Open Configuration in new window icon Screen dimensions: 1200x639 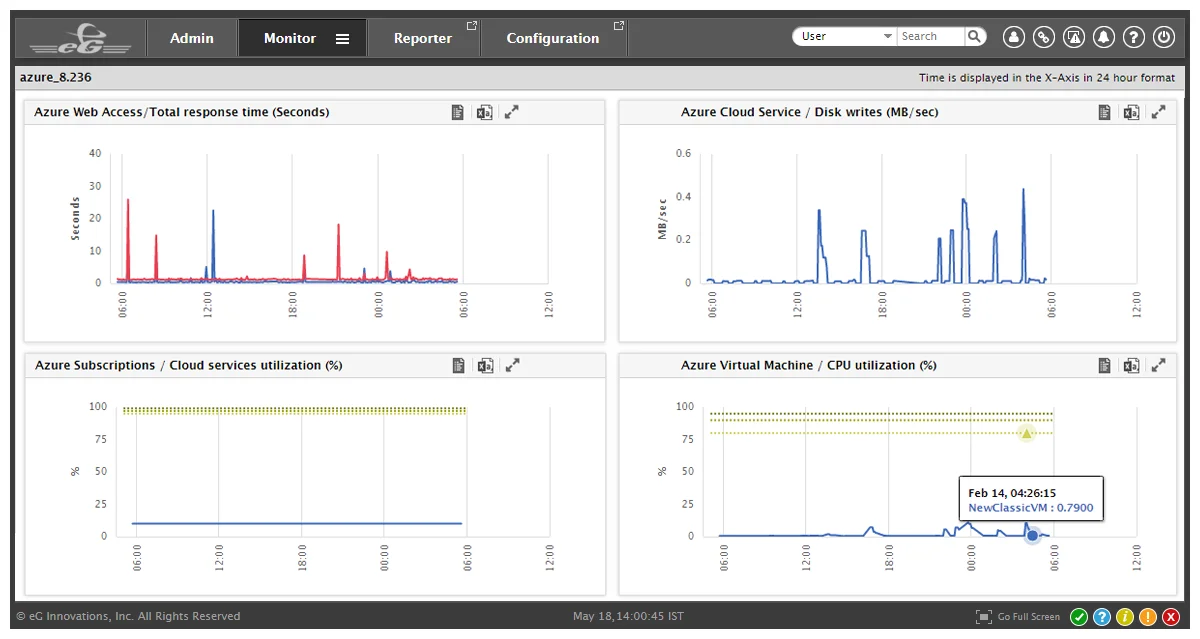618,25
